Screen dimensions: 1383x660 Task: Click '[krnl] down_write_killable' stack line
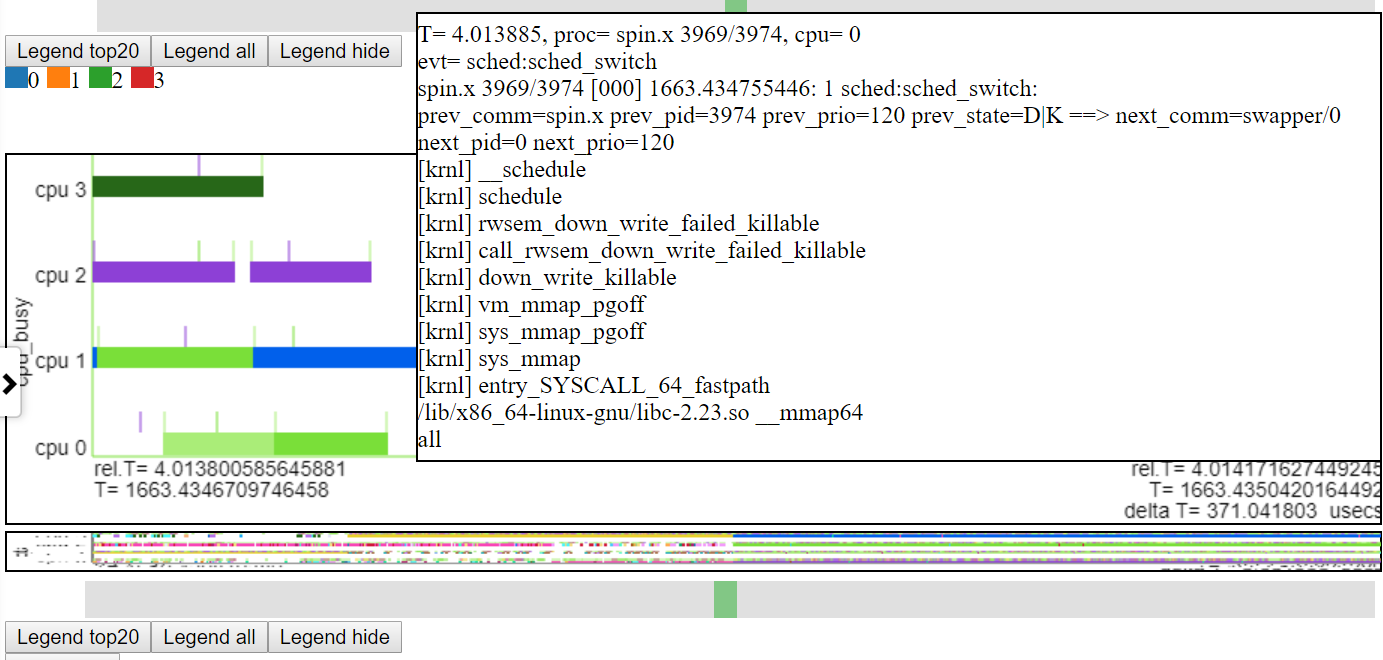coord(547,278)
